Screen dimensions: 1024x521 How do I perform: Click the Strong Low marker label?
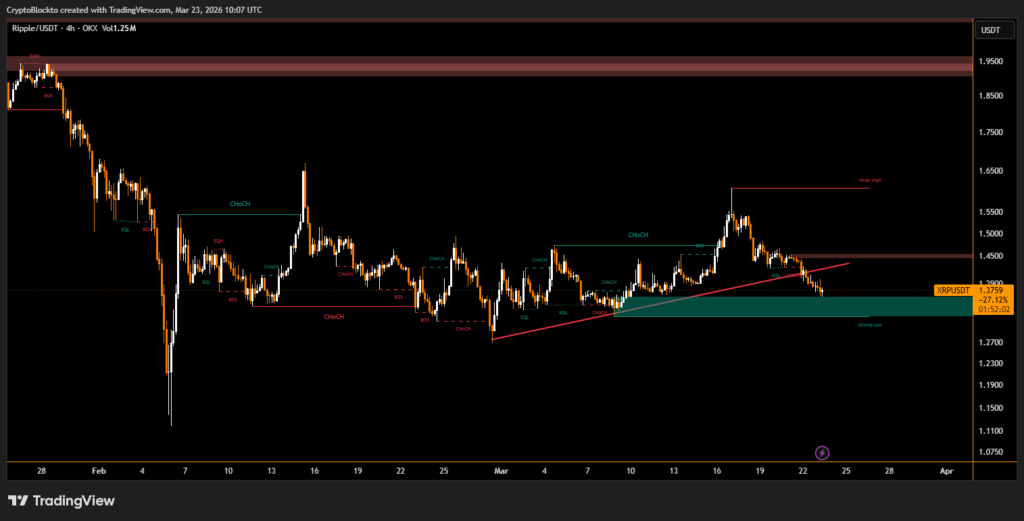tap(870, 324)
